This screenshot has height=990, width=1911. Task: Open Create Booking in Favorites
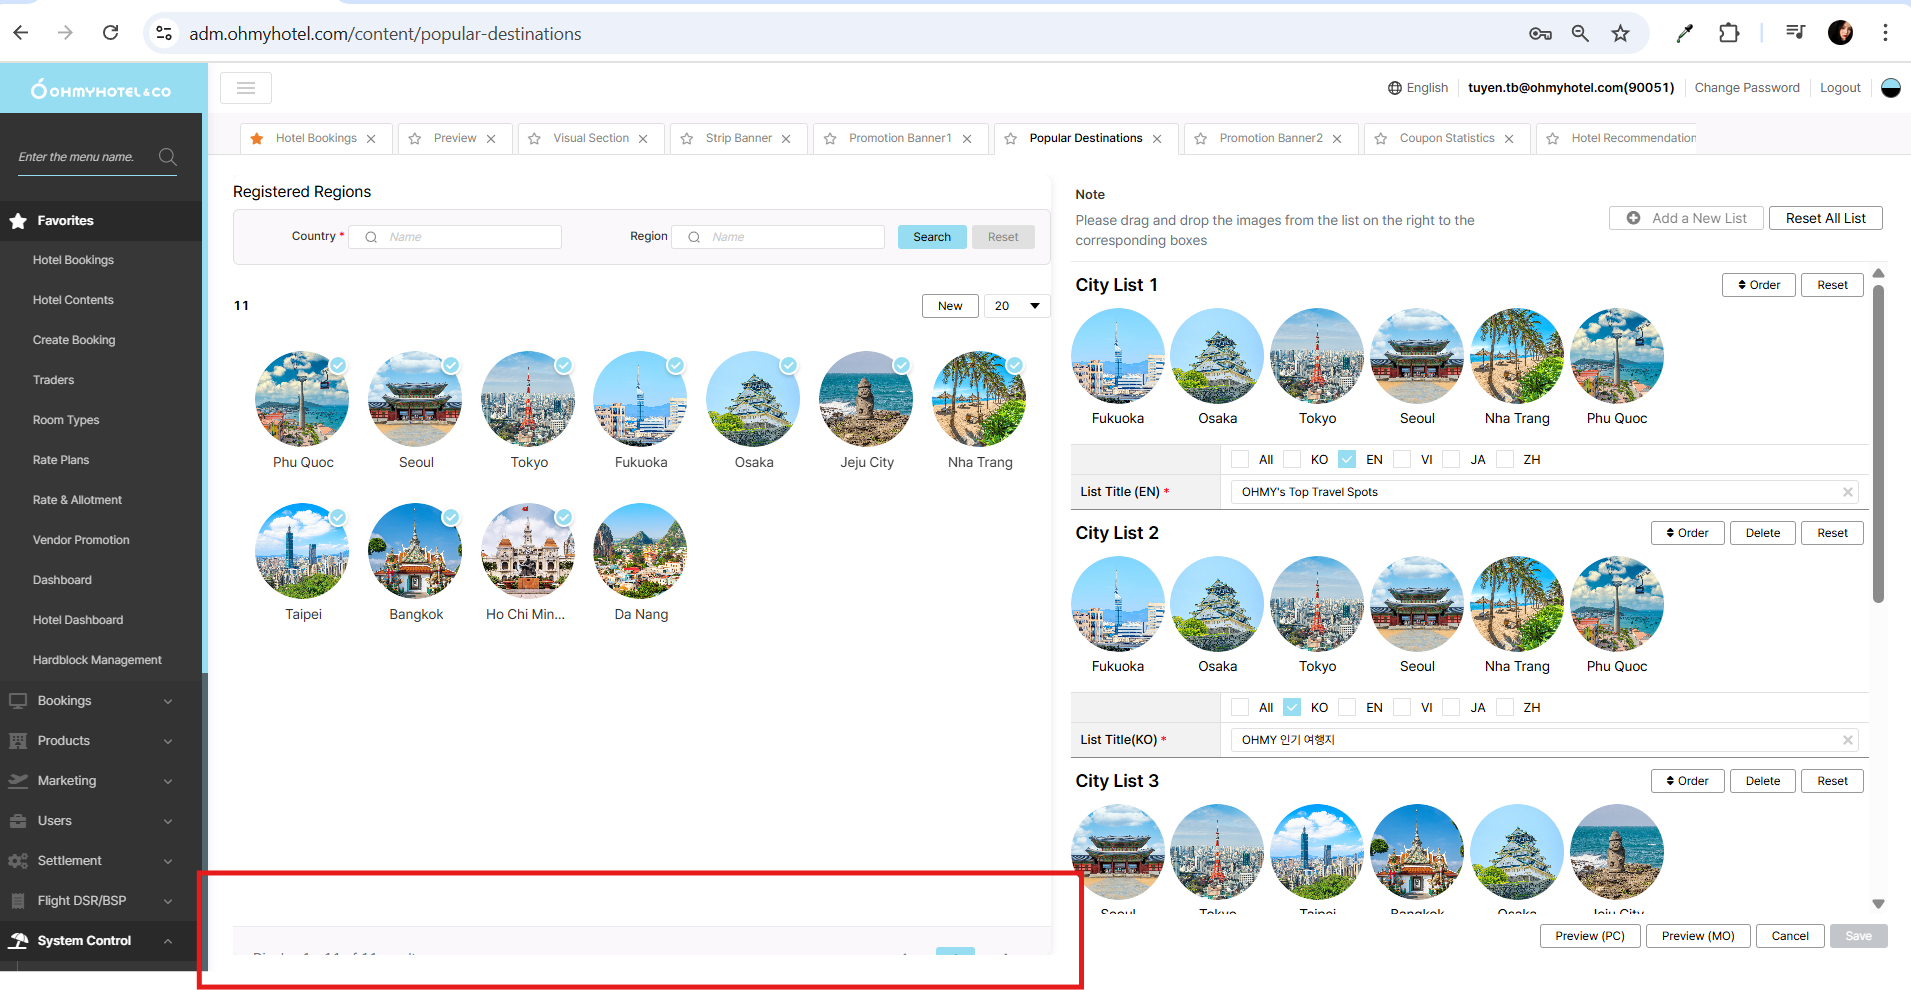74,340
